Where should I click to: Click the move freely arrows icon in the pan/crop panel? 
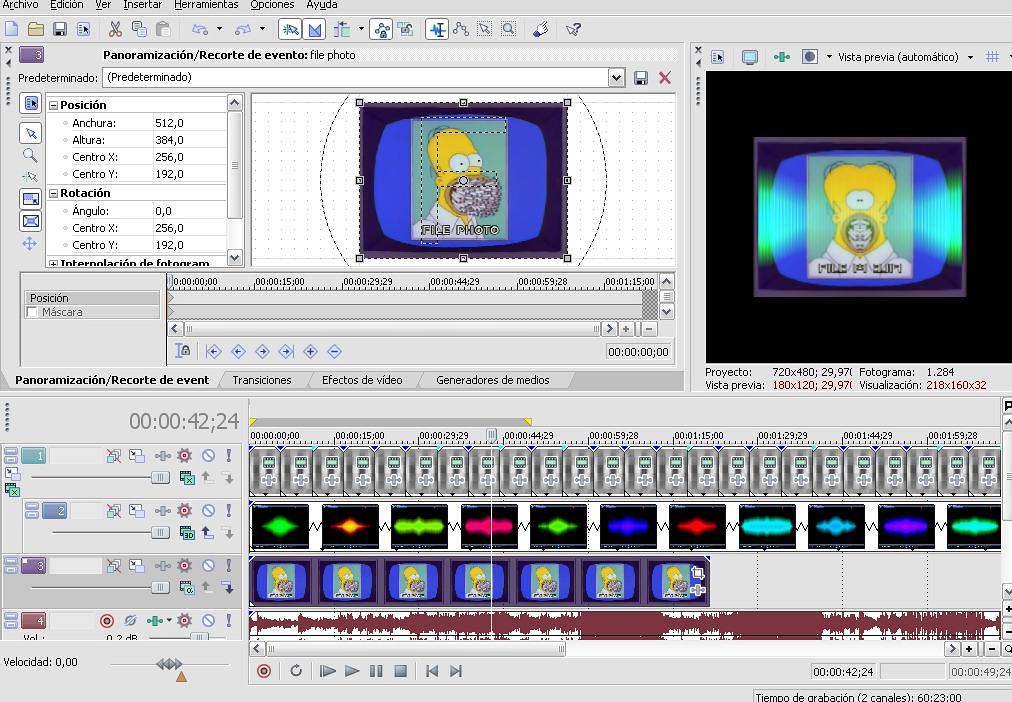[x=30, y=243]
